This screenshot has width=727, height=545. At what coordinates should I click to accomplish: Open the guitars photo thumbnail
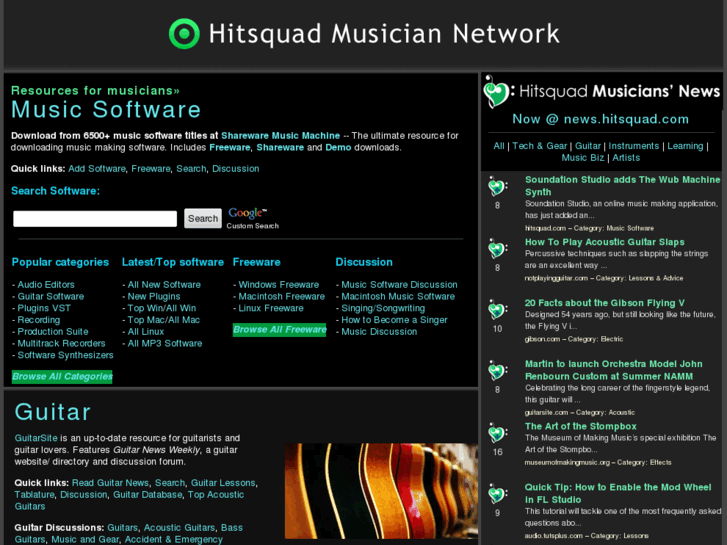[381, 491]
